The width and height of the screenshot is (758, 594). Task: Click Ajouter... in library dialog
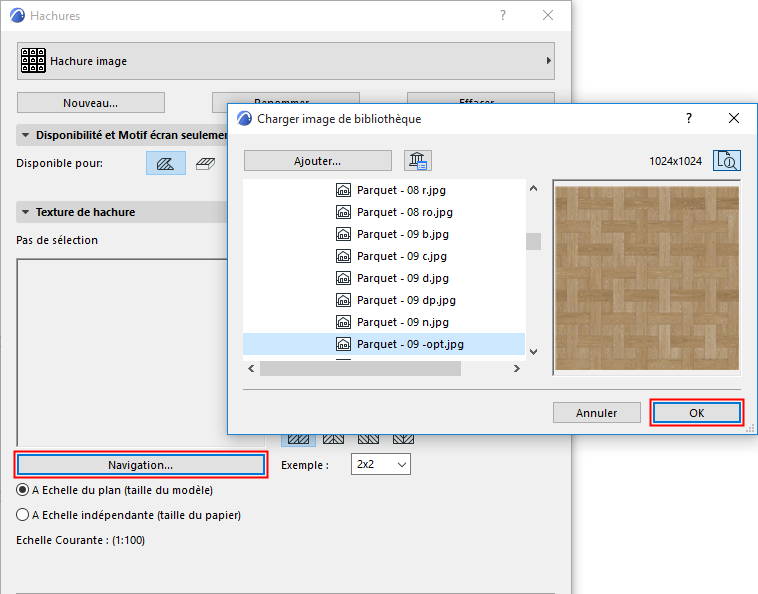[x=318, y=161]
